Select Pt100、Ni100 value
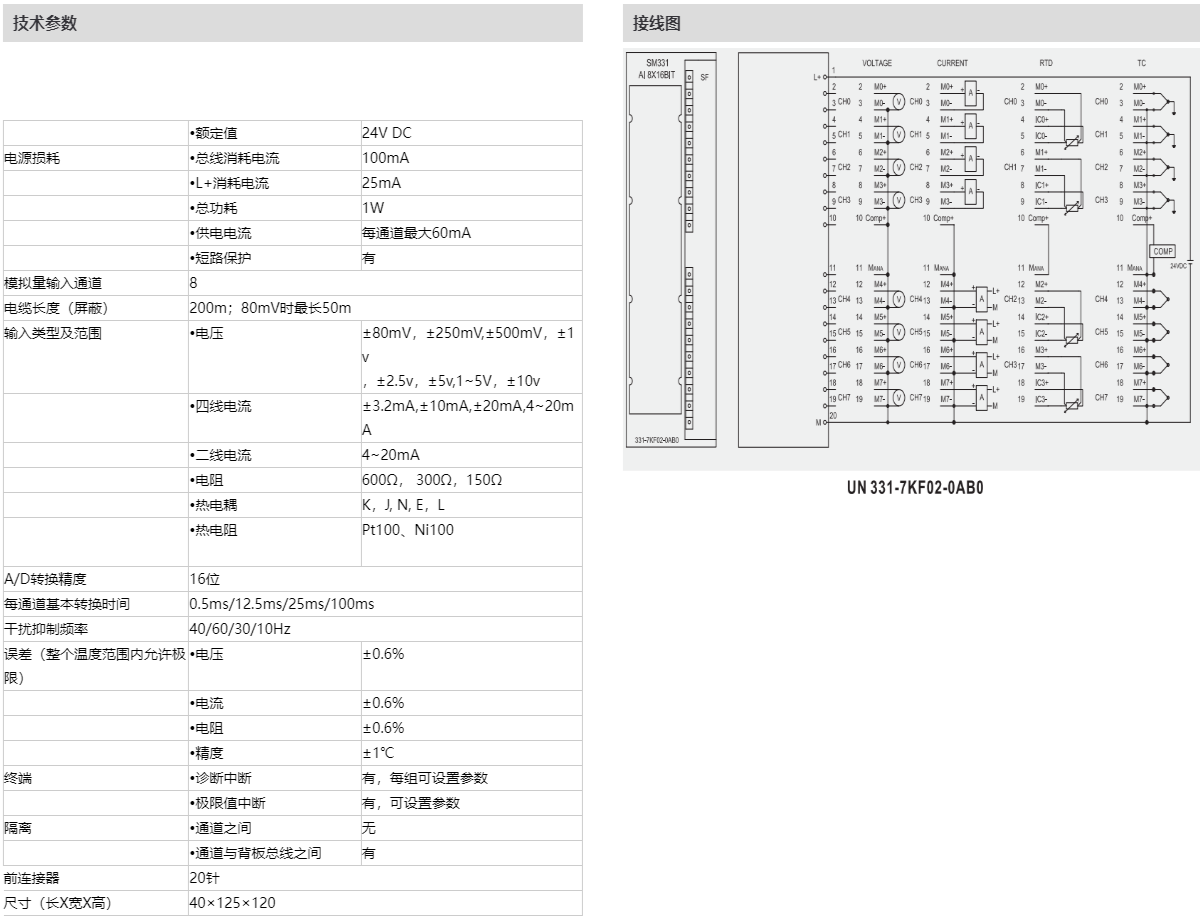This screenshot has width=1200, height=922. 408,530
